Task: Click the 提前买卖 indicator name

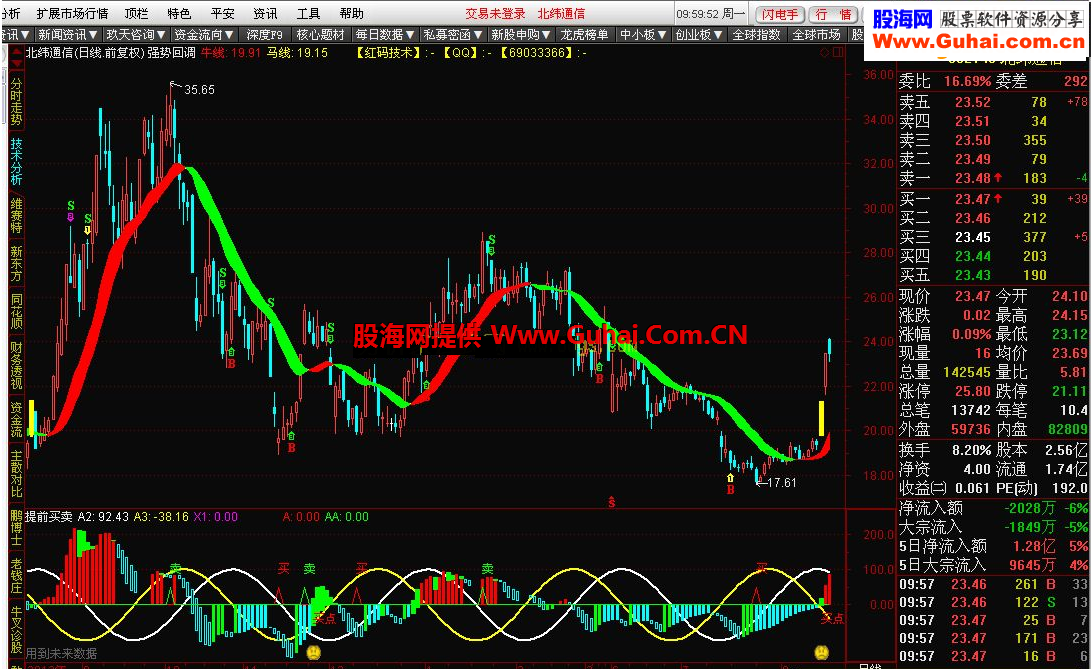Action: pos(49,517)
